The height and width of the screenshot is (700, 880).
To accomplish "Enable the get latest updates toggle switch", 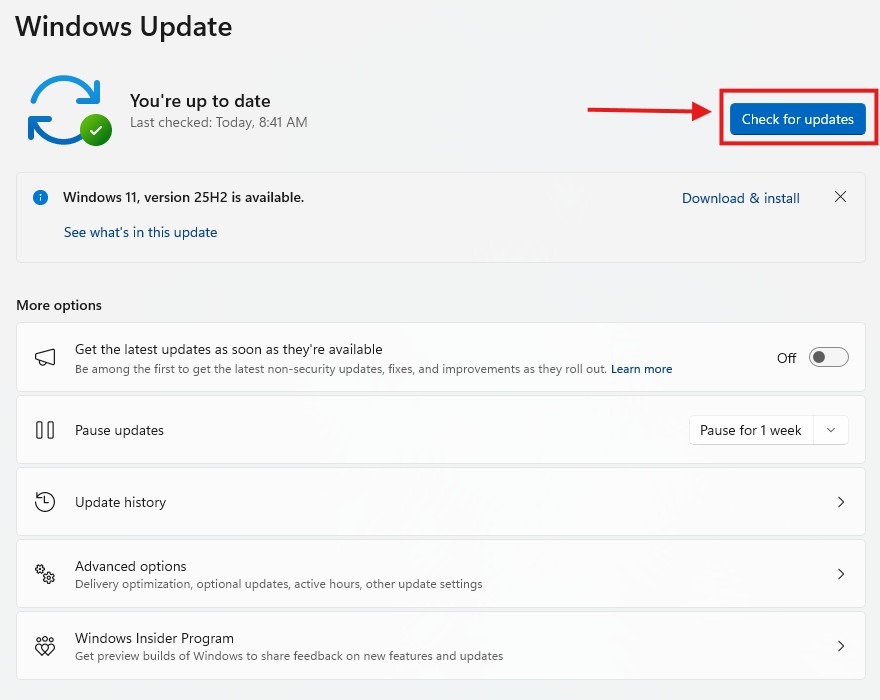I will point(828,358).
